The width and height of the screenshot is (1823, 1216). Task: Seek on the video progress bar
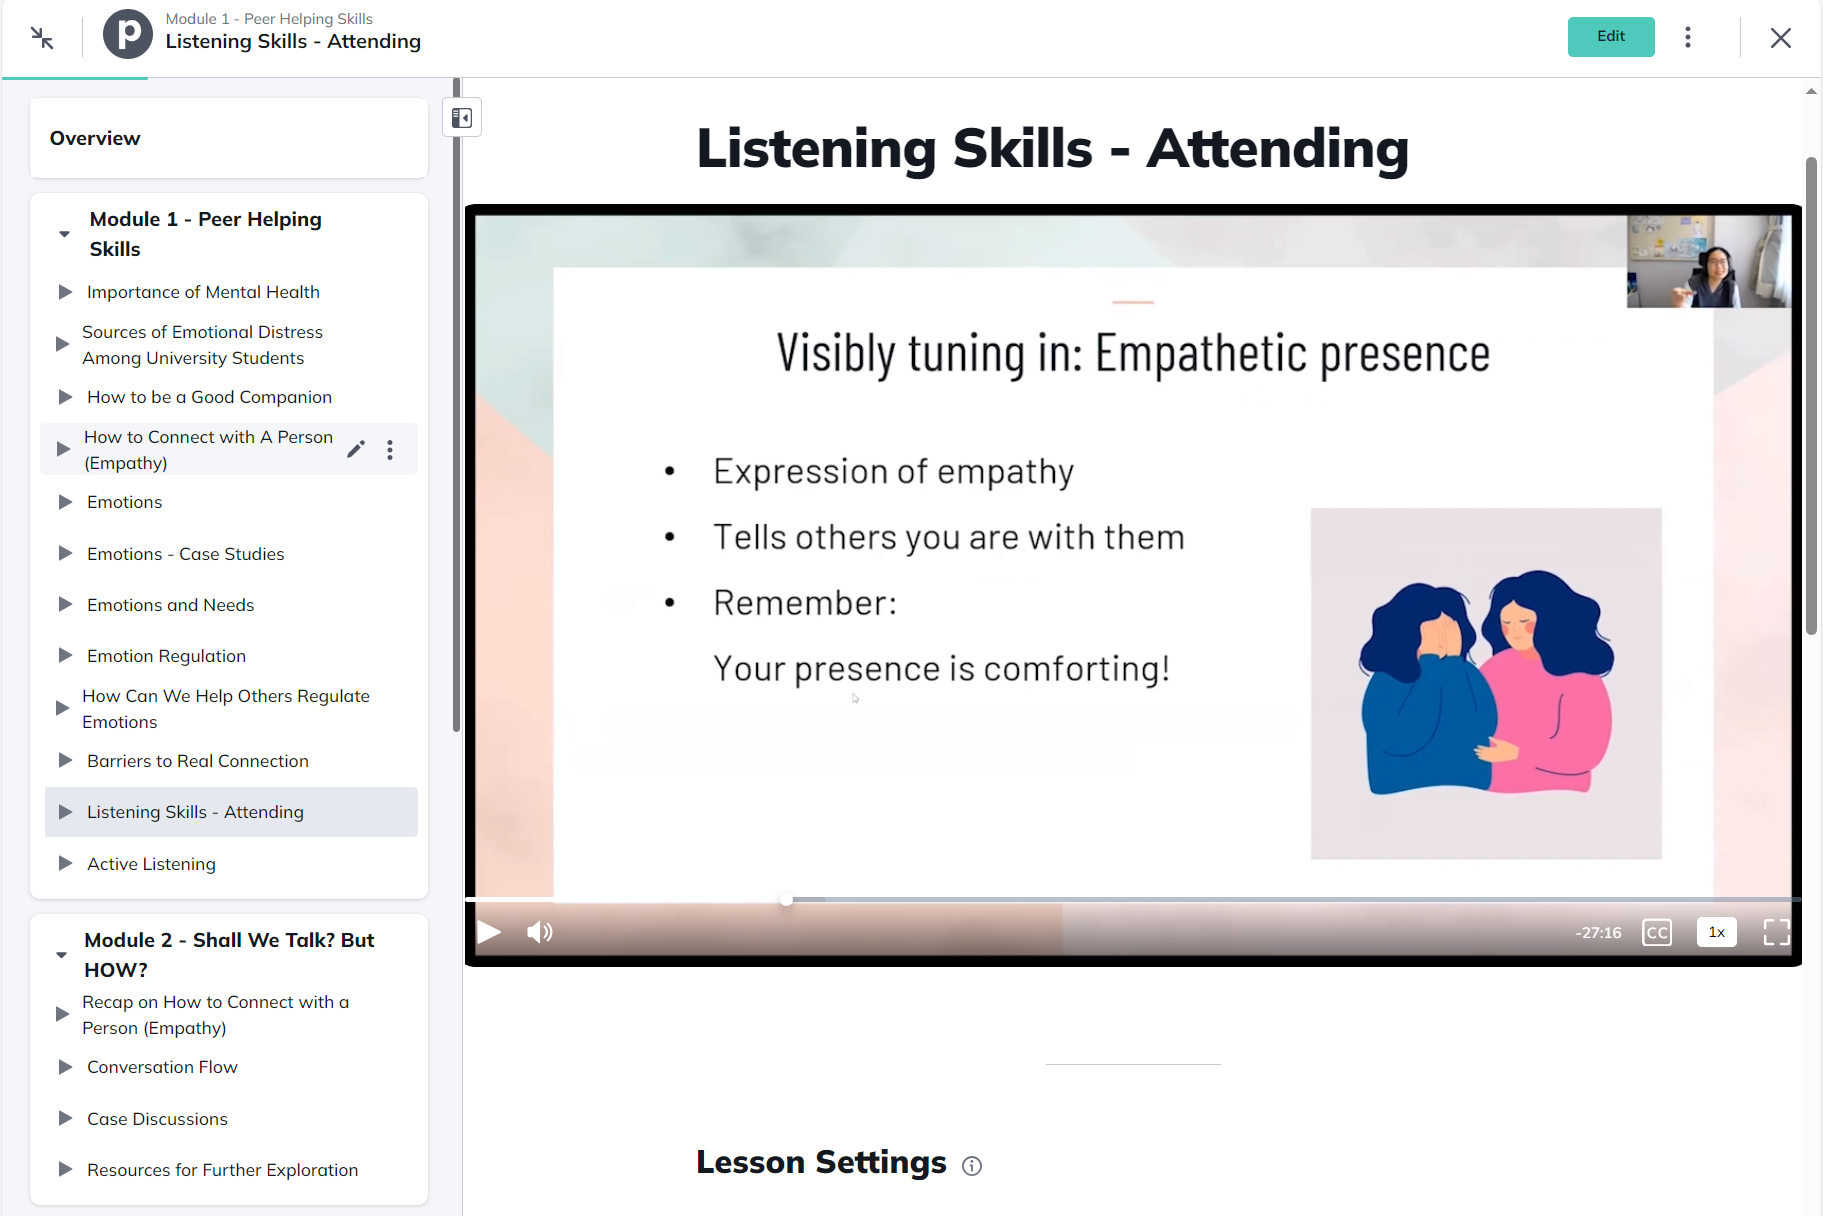pos(1100,900)
